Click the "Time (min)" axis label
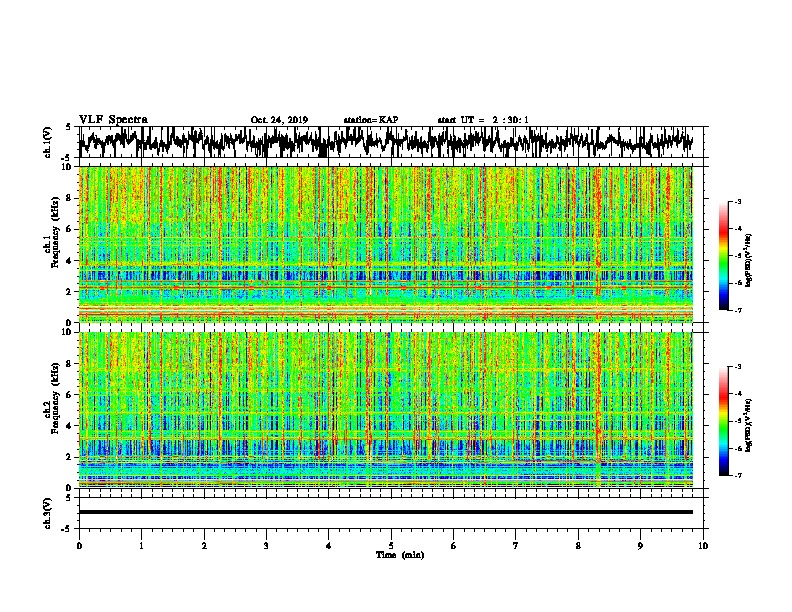 pos(400,555)
